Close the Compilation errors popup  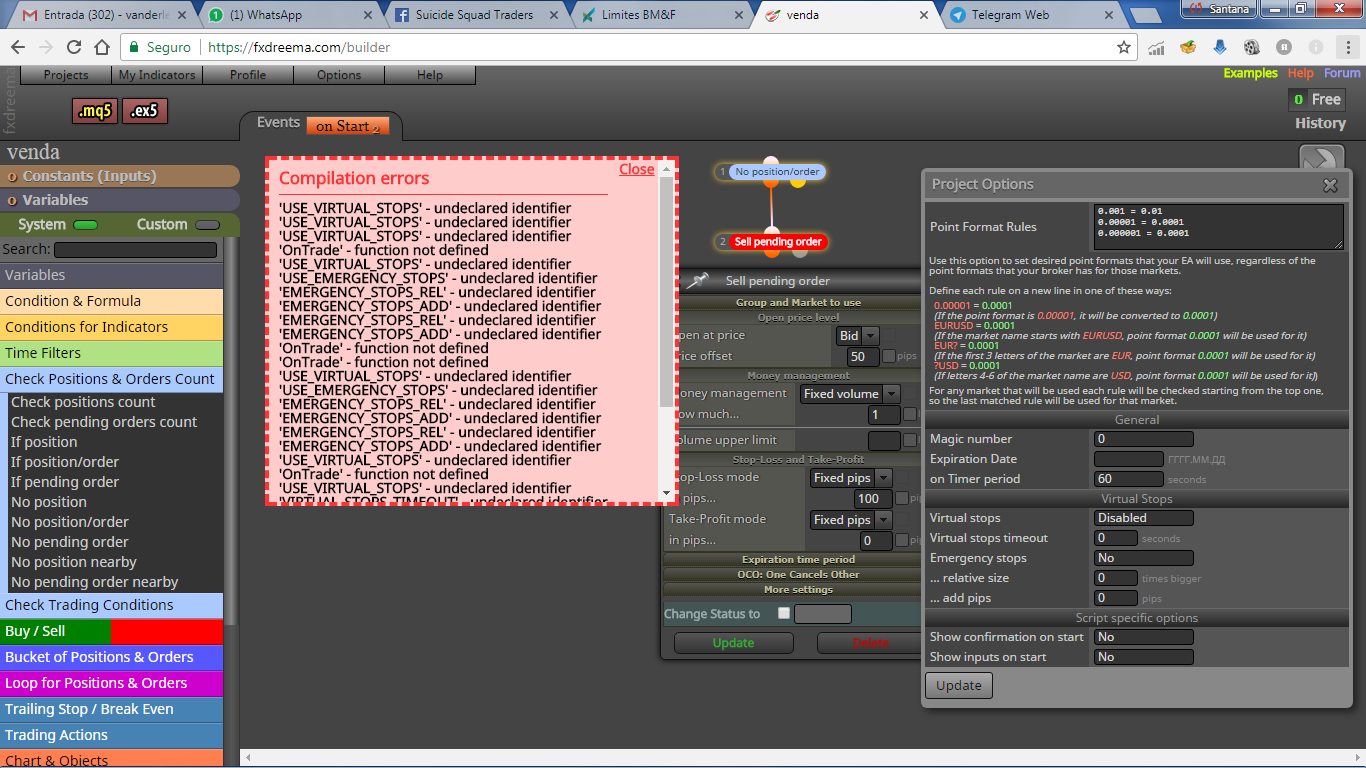pos(637,169)
